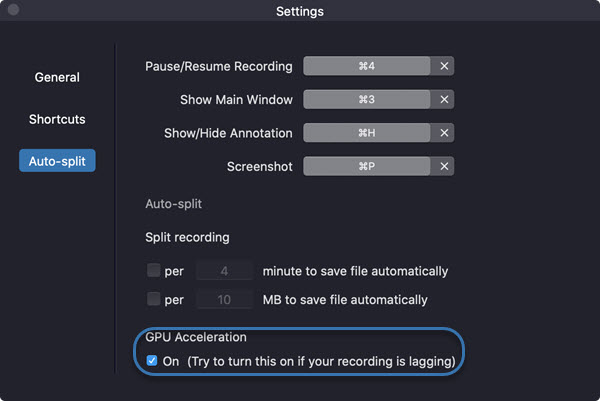Viewport: 600px width, 401px height.
Task: Click the GPU Acceleration heading
Action: [196, 337]
